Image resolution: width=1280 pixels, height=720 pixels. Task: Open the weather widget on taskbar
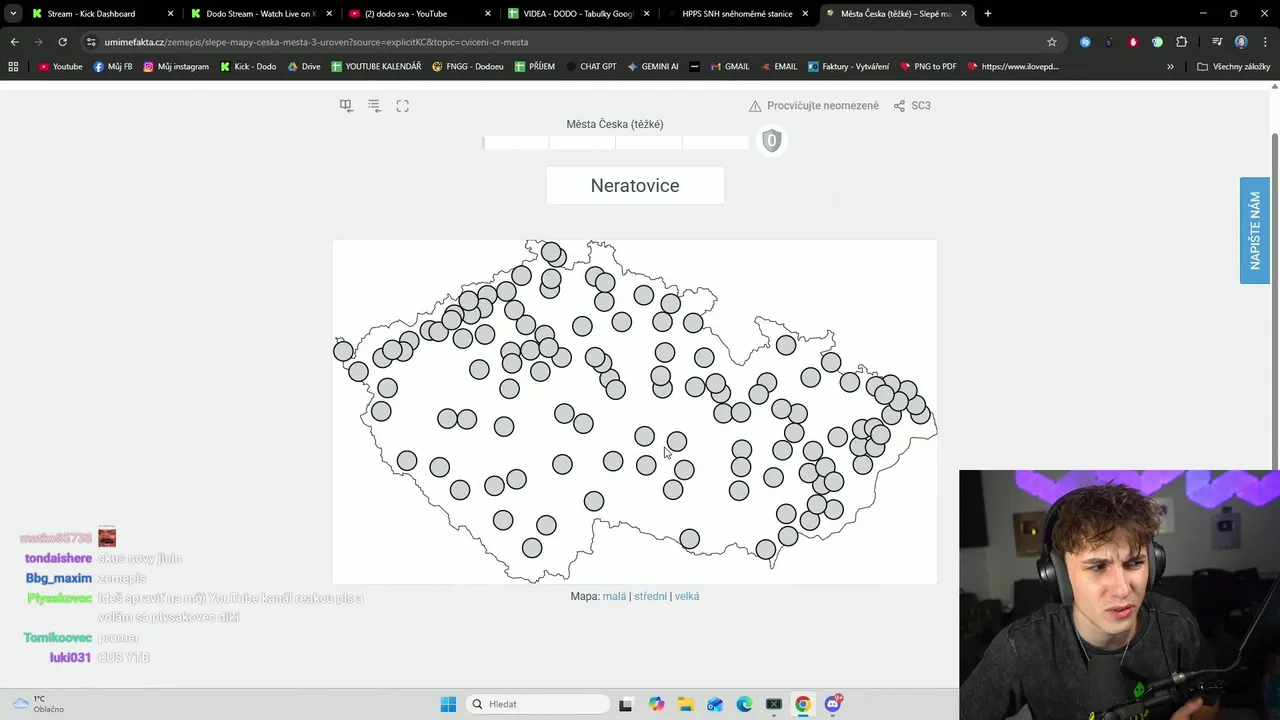tap(36, 704)
